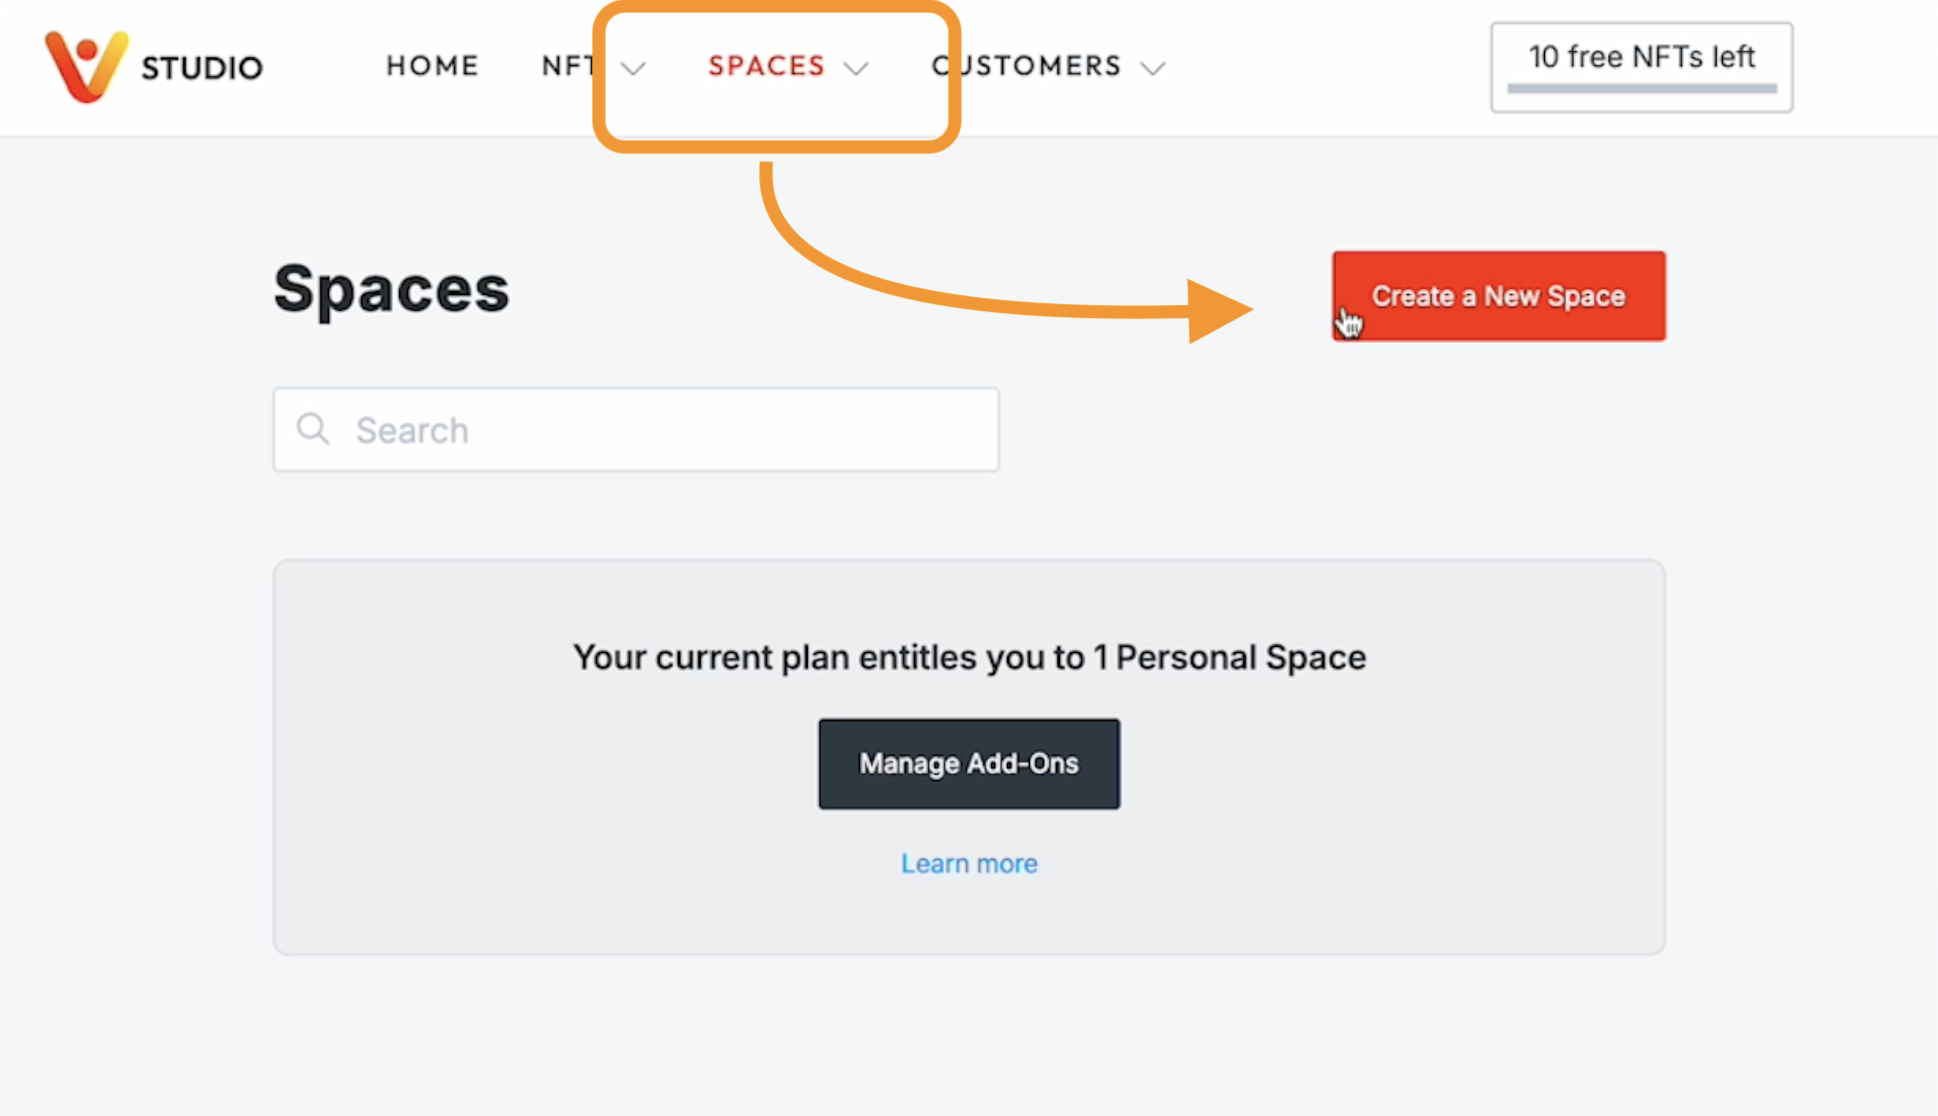Open the Learn more link

[x=968, y=862]
